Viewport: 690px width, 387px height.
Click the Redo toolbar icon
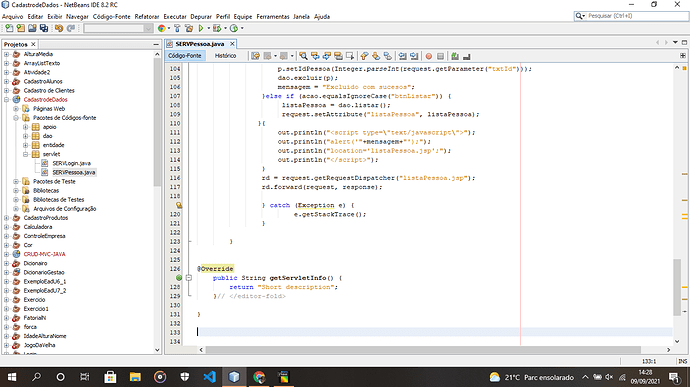71,28
